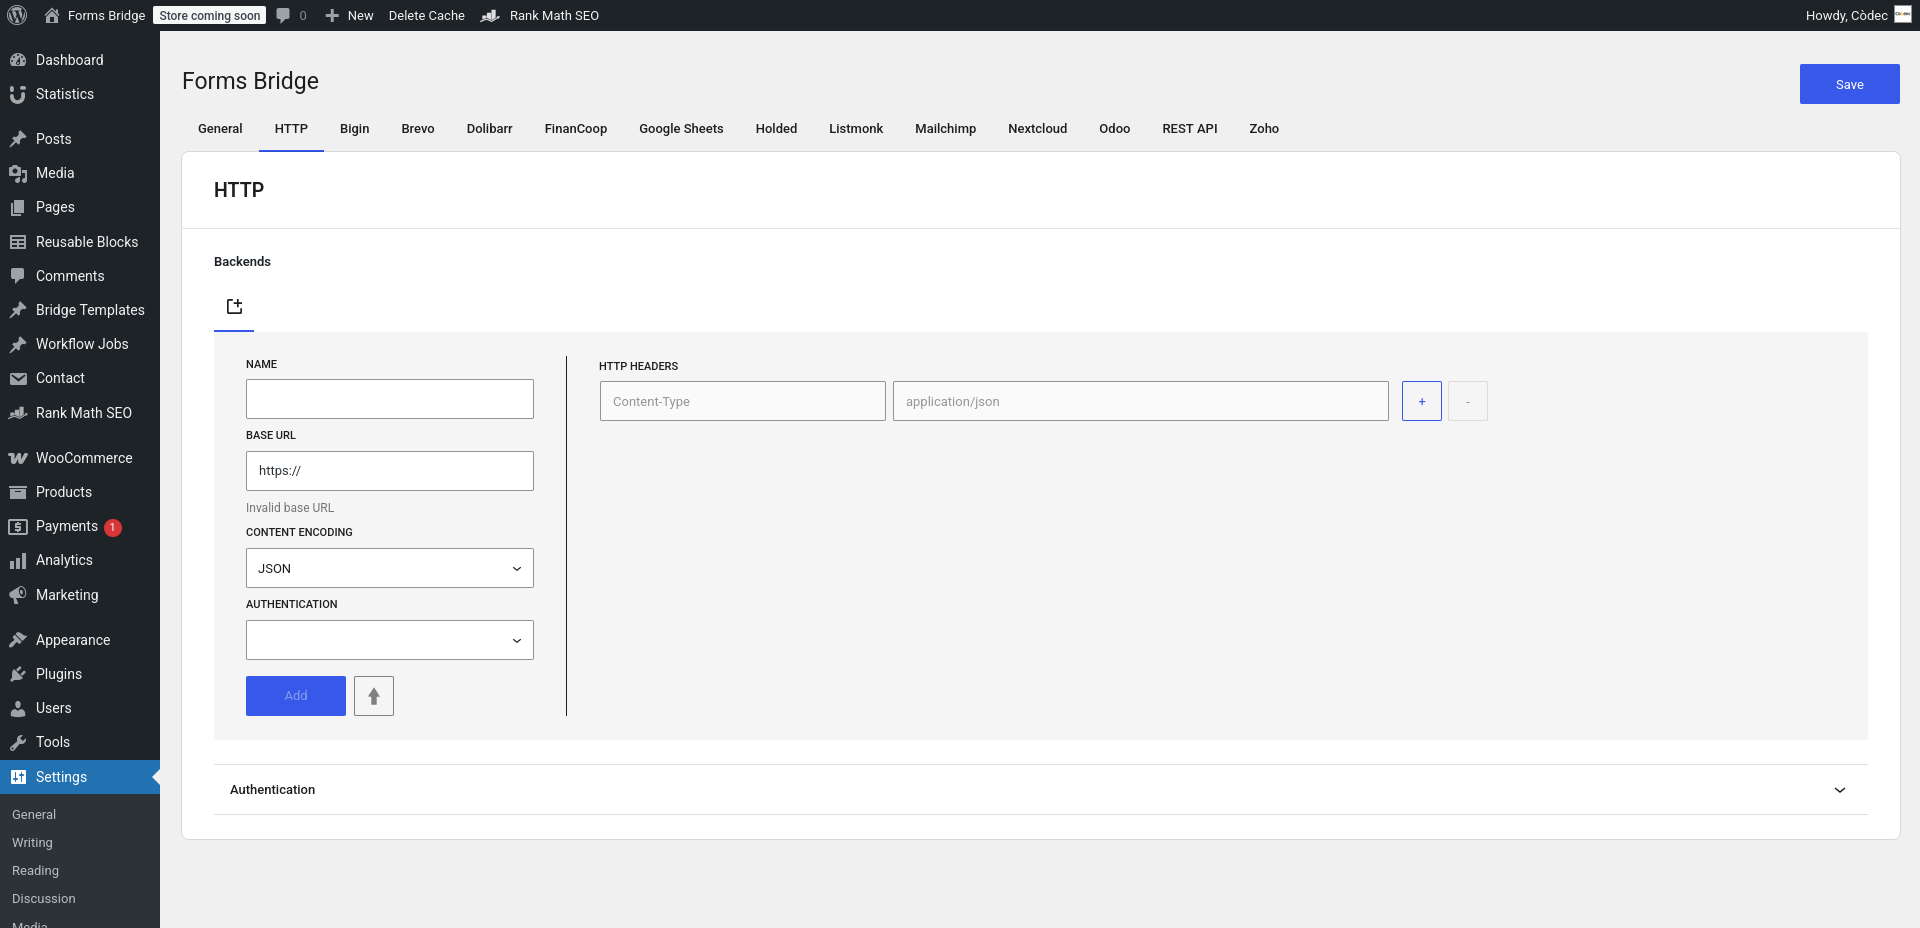1920x928 pixels.
Task: Open Reusable Blocks menu
Action: click(x=80, y=242)
